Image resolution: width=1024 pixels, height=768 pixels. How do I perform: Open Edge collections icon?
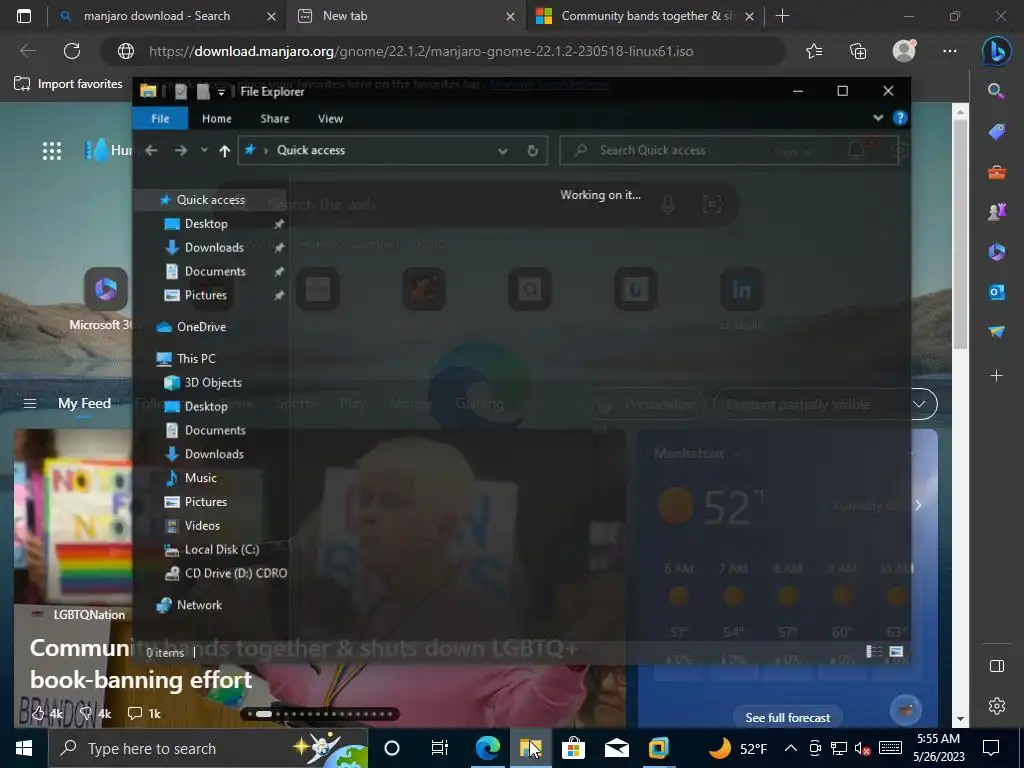857,51
